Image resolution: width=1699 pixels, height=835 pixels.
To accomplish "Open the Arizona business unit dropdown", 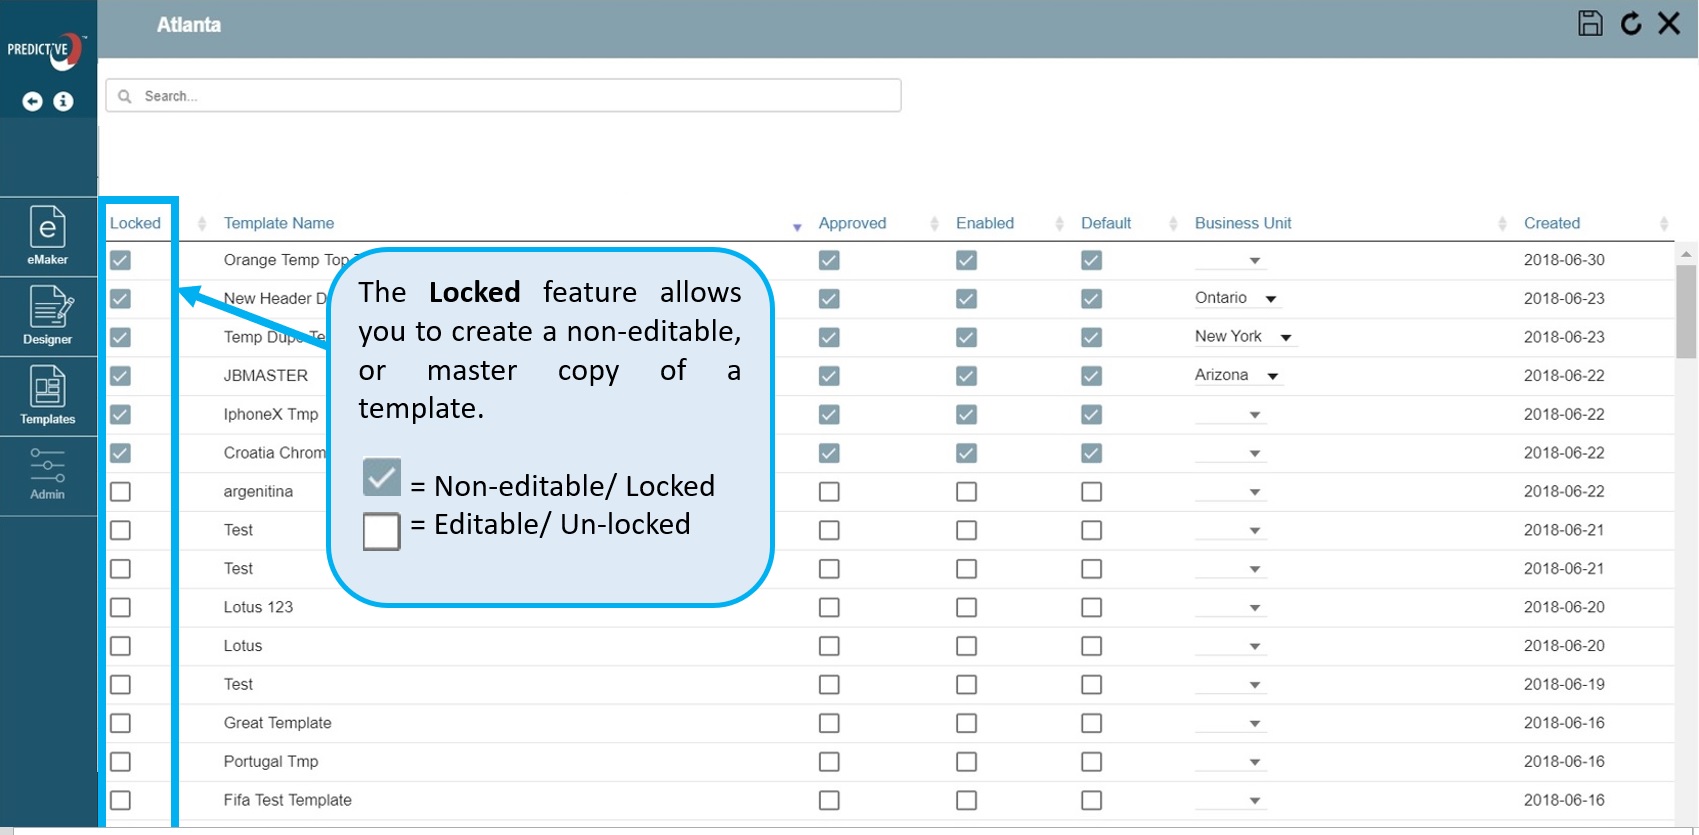I will point(1273,376).
